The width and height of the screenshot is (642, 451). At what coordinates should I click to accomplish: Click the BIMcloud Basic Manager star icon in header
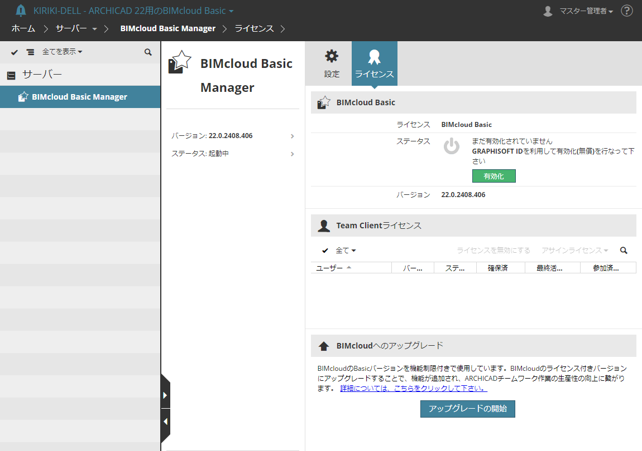pos(180,62)
